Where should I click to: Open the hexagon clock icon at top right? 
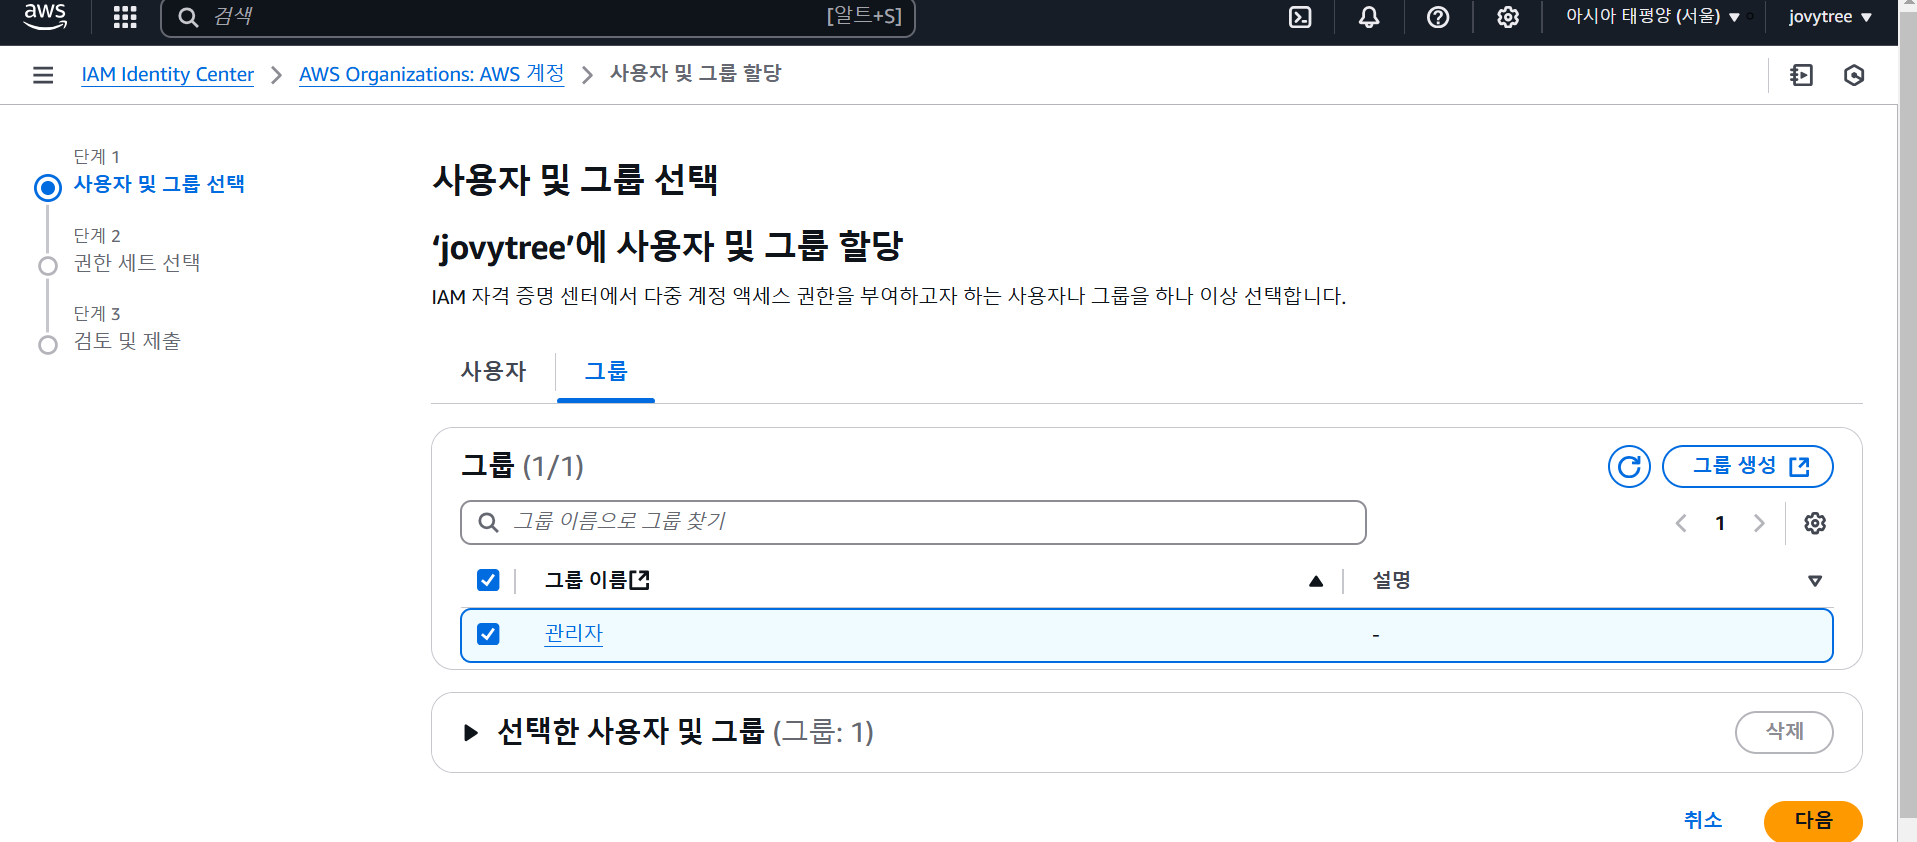1854,75
